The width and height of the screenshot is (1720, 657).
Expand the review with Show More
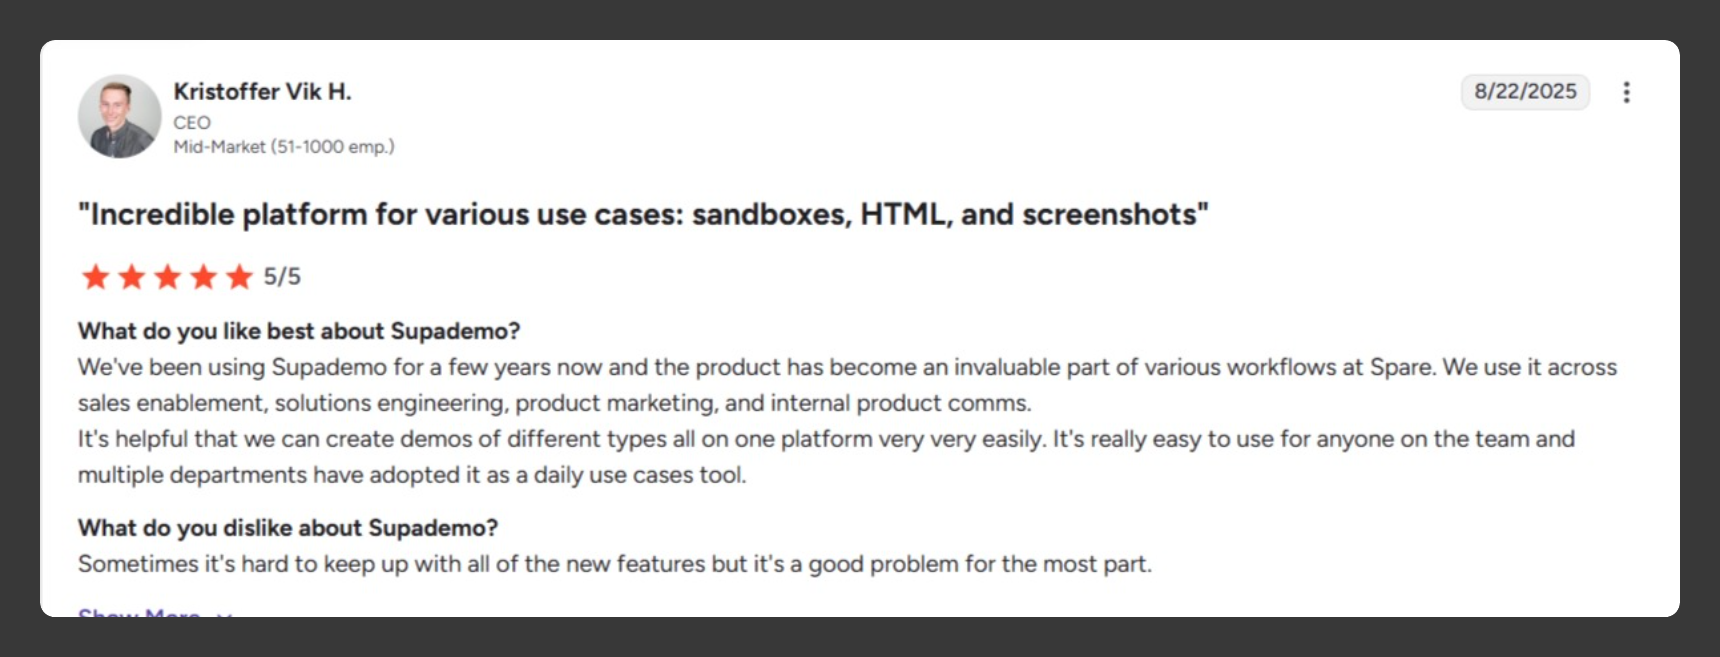click(x=139, y=612)
